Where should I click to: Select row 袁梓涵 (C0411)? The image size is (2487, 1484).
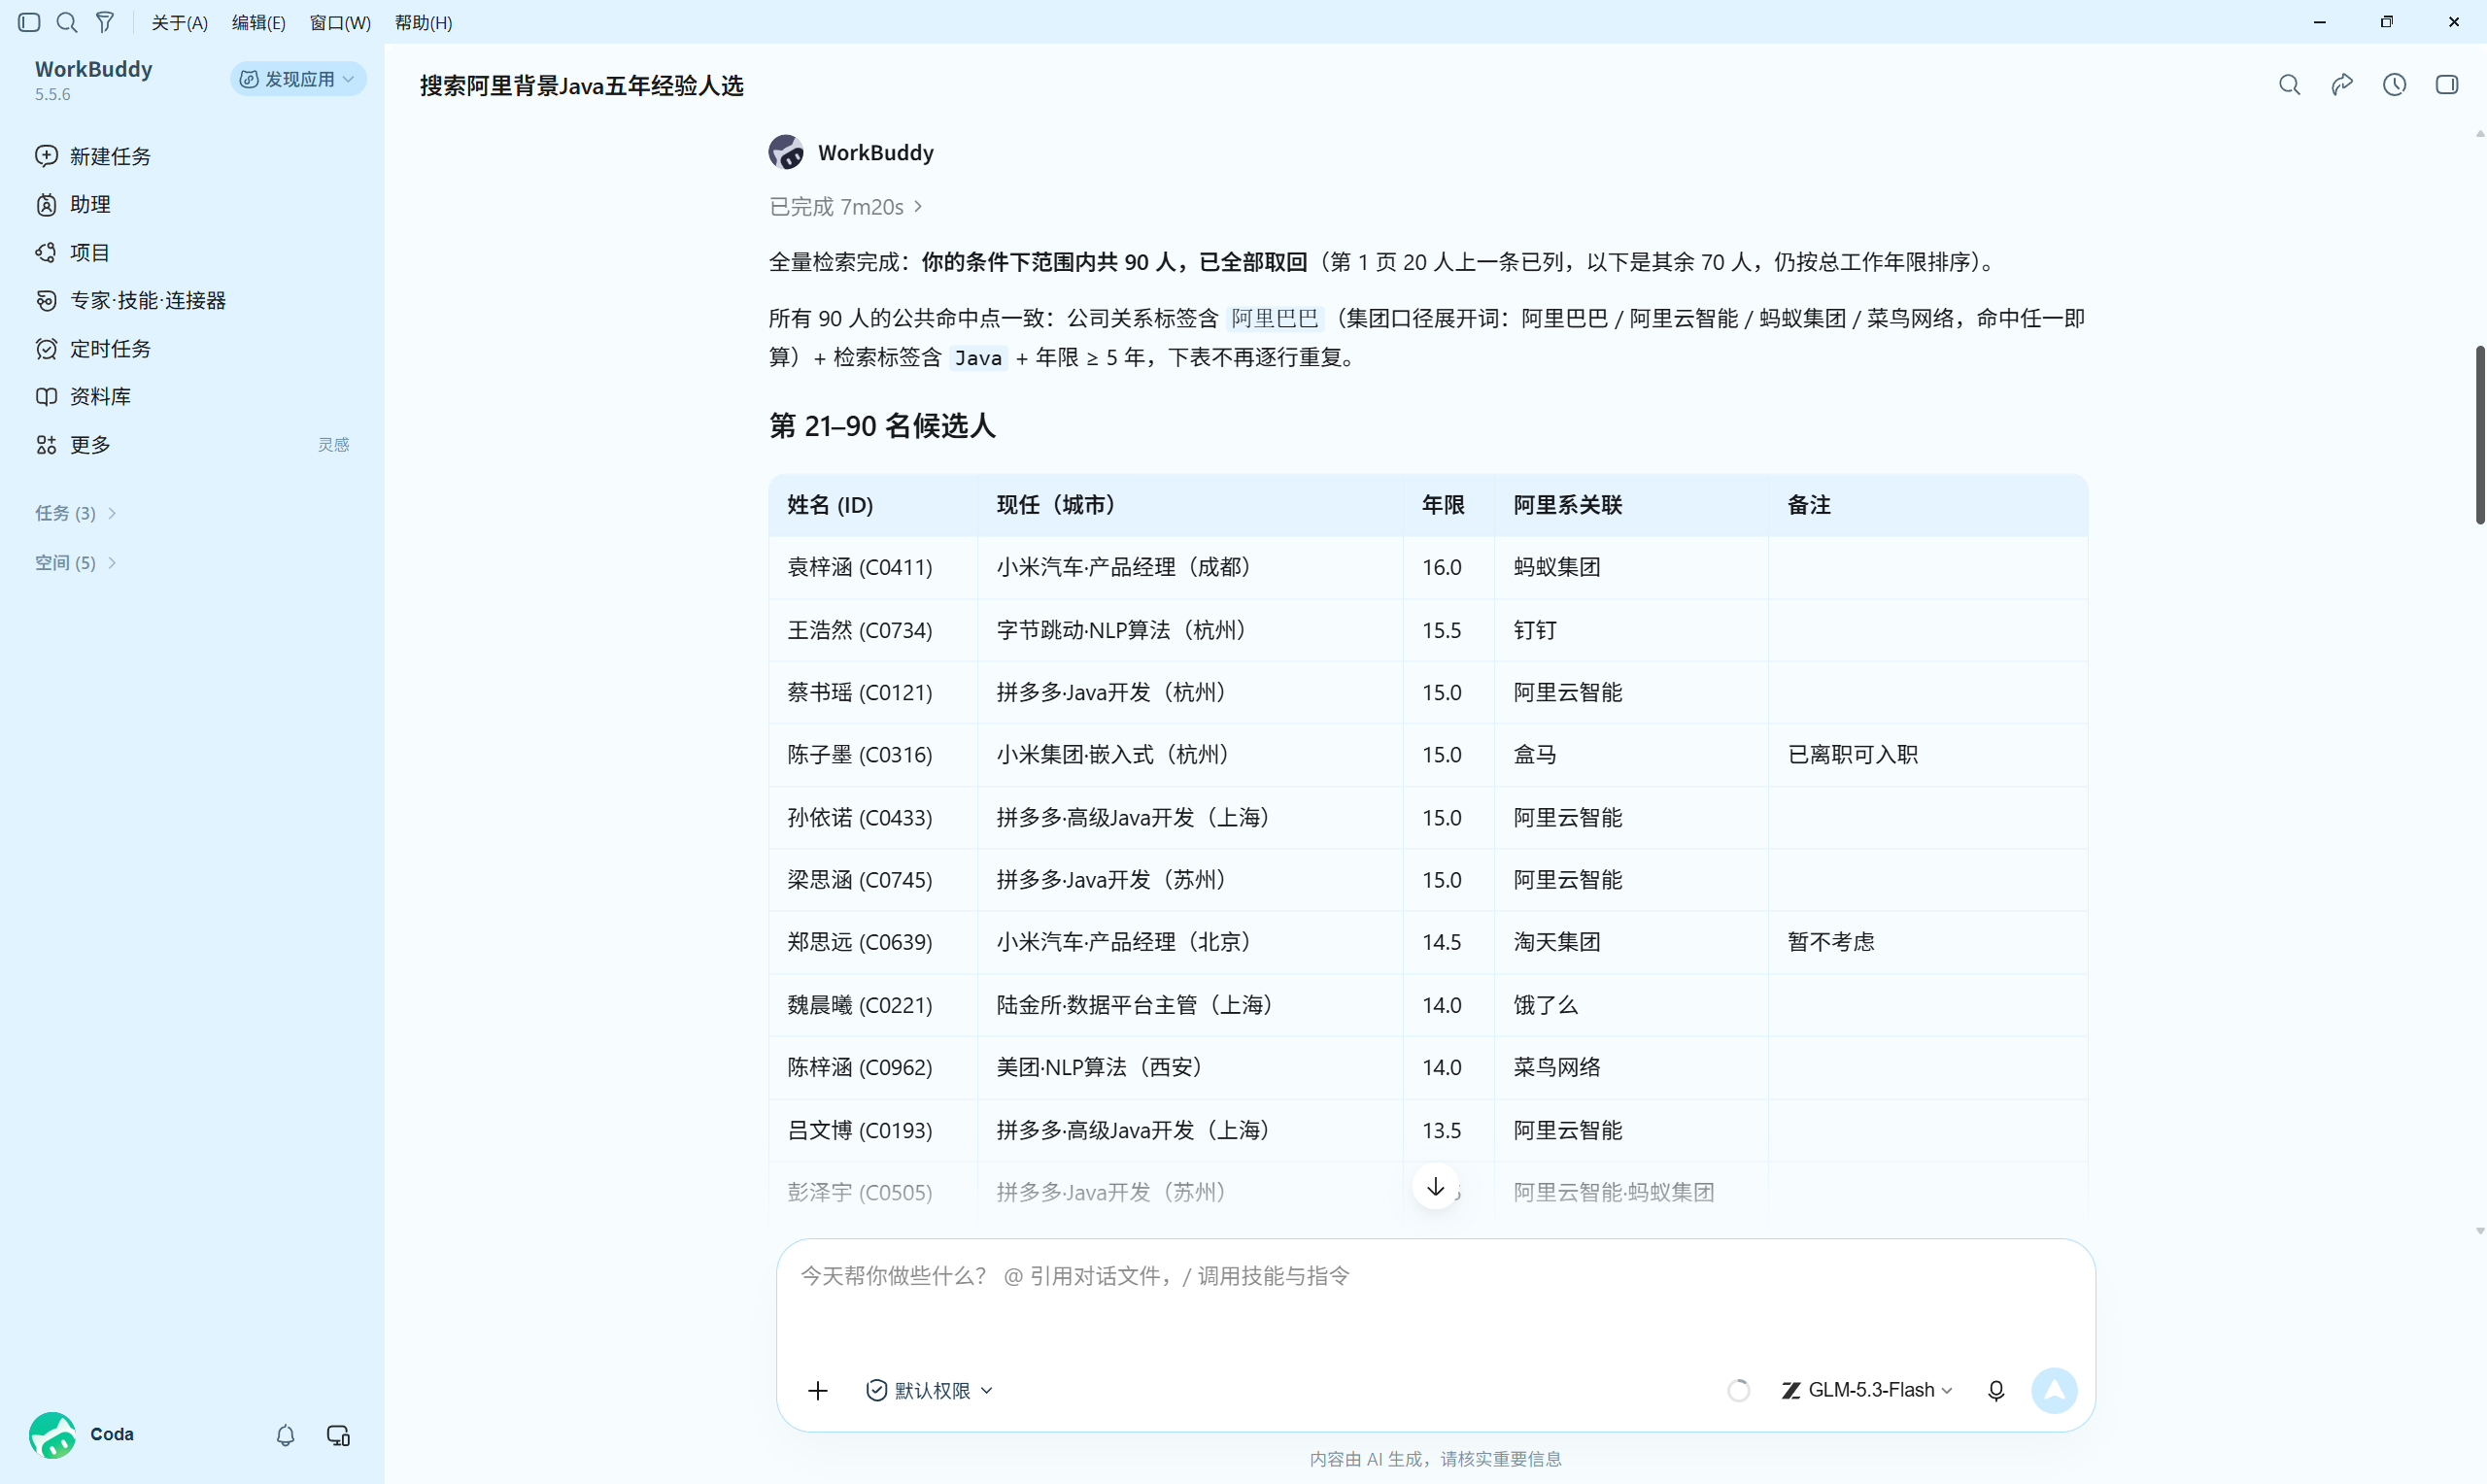click(1428, 568)
